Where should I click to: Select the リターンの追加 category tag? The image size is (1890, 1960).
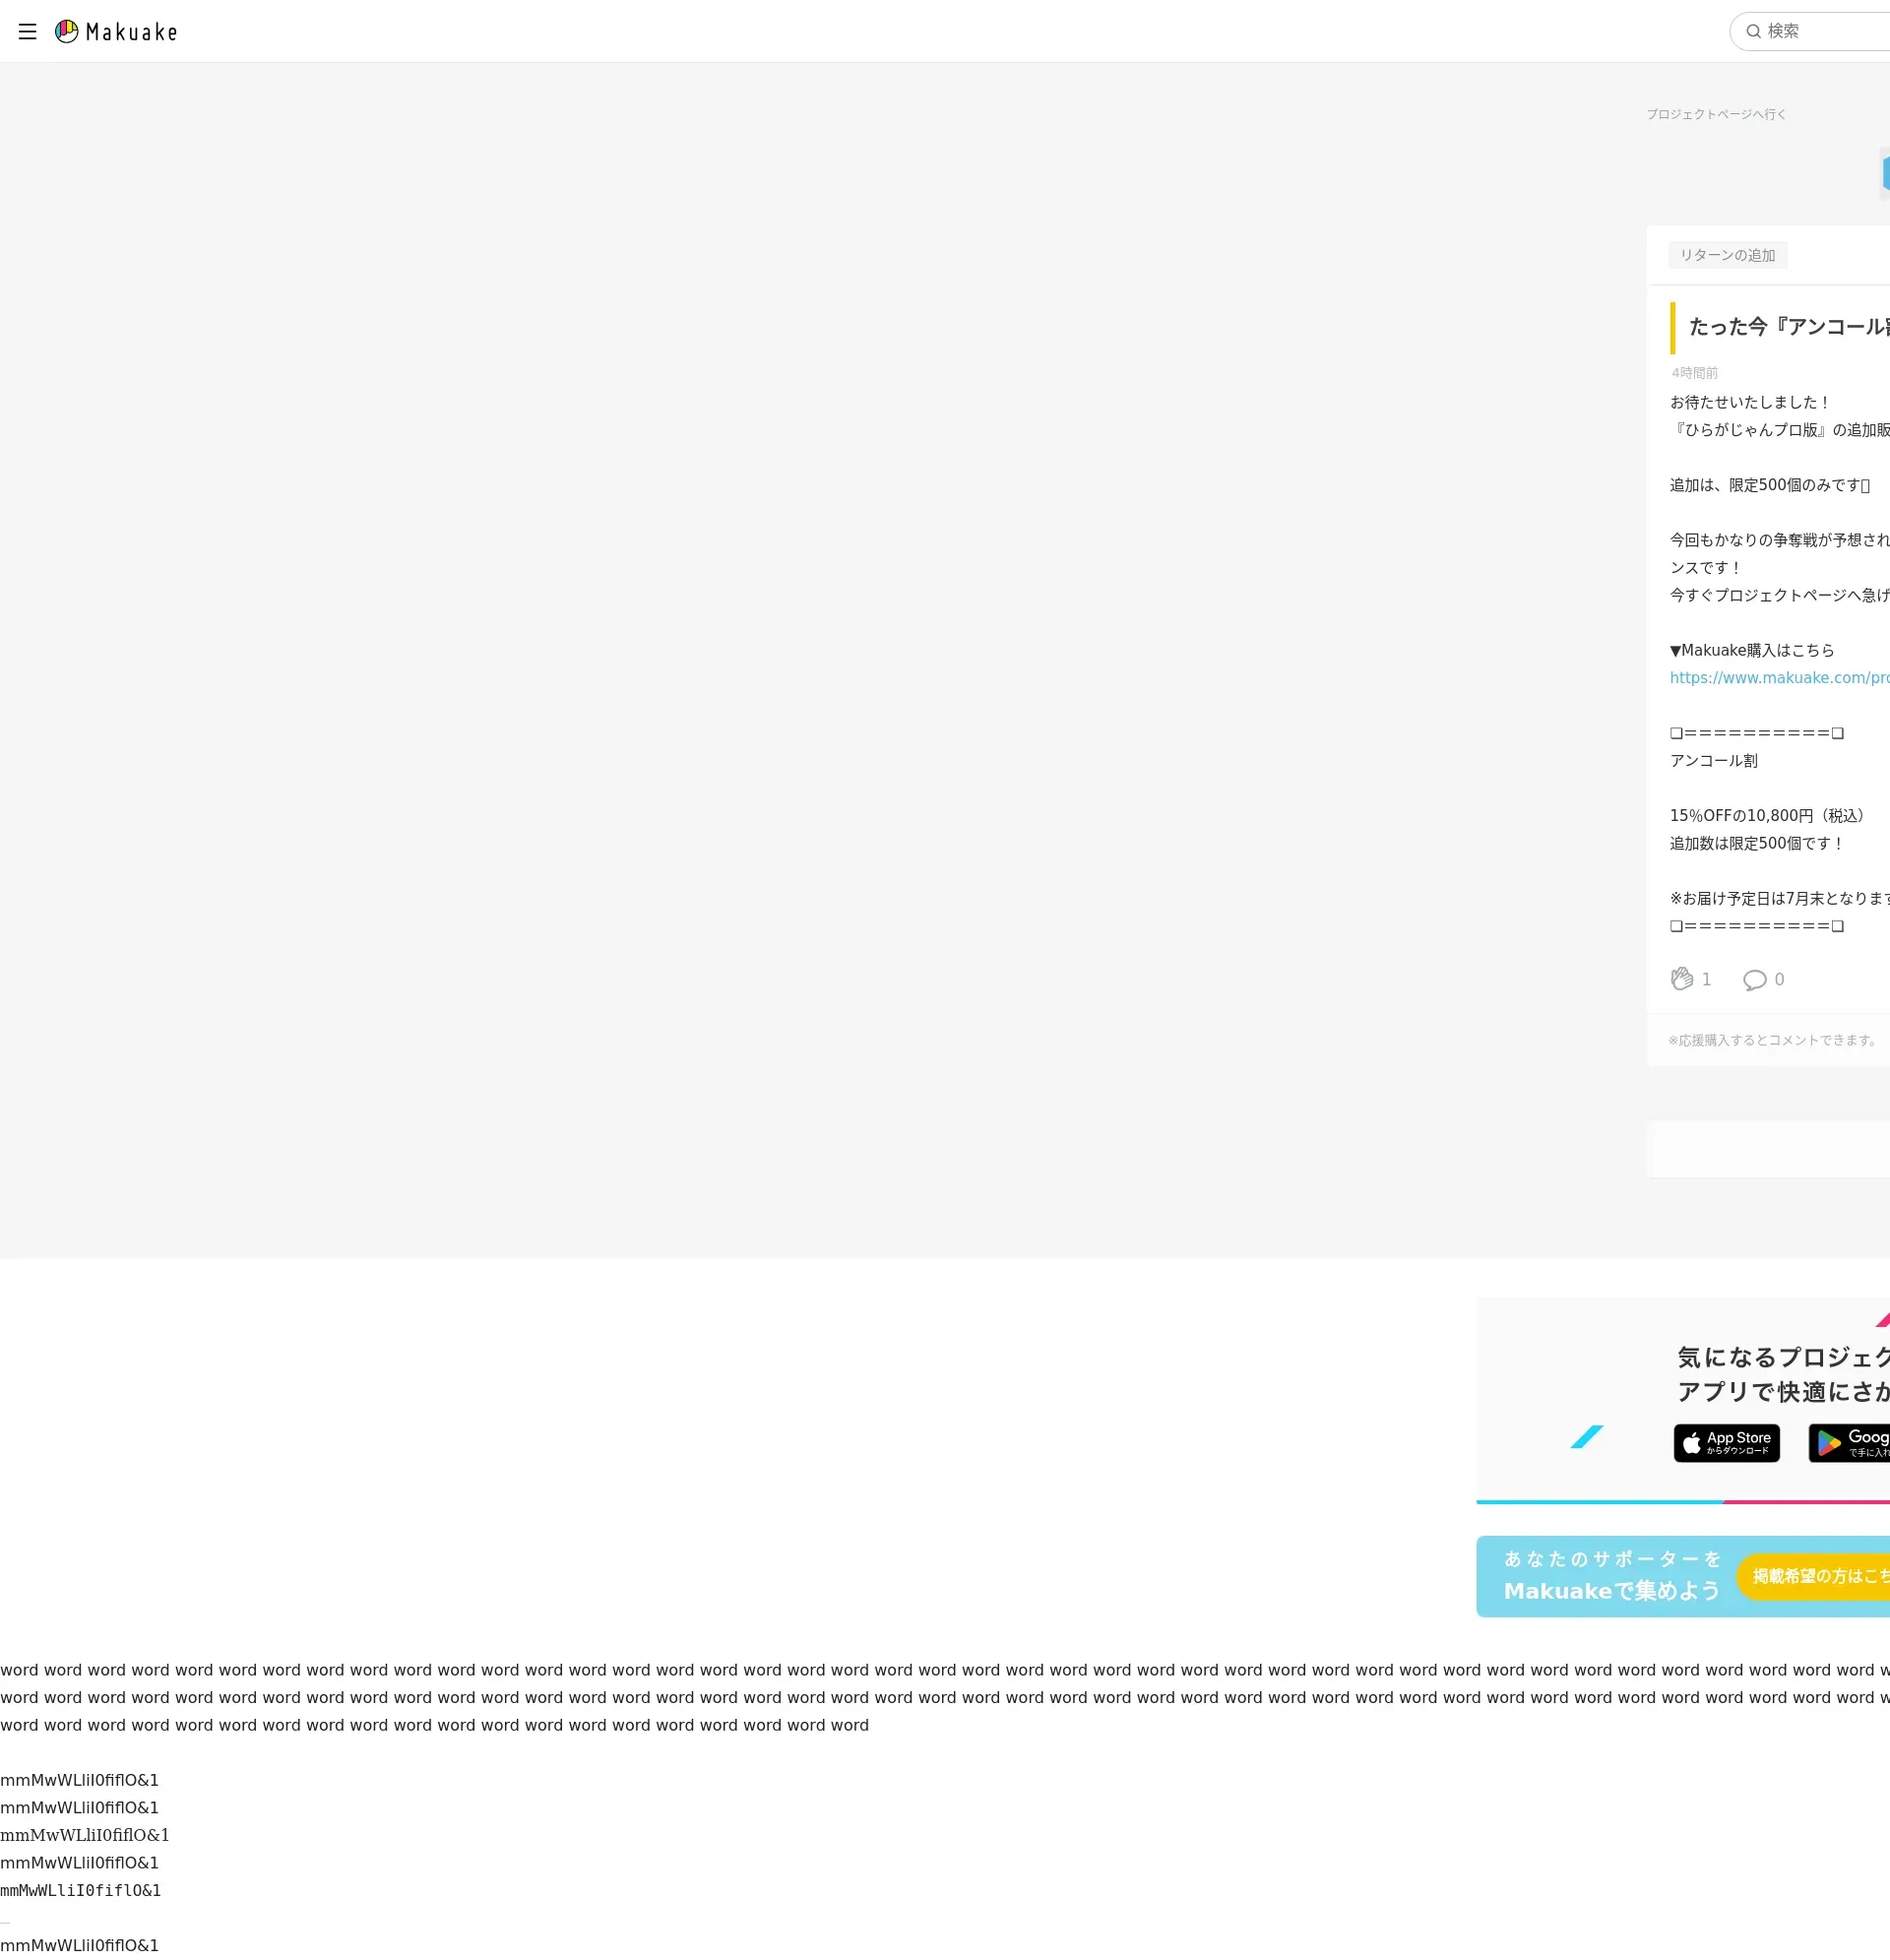point(1727,255)
